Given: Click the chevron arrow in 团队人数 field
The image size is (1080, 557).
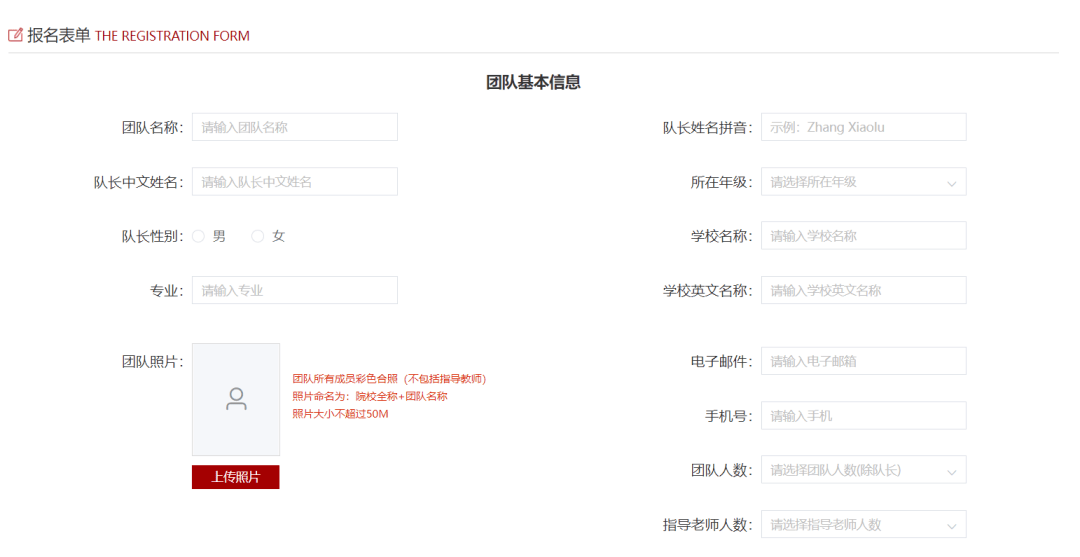Looking at the screenshot, I should [950, 471].
